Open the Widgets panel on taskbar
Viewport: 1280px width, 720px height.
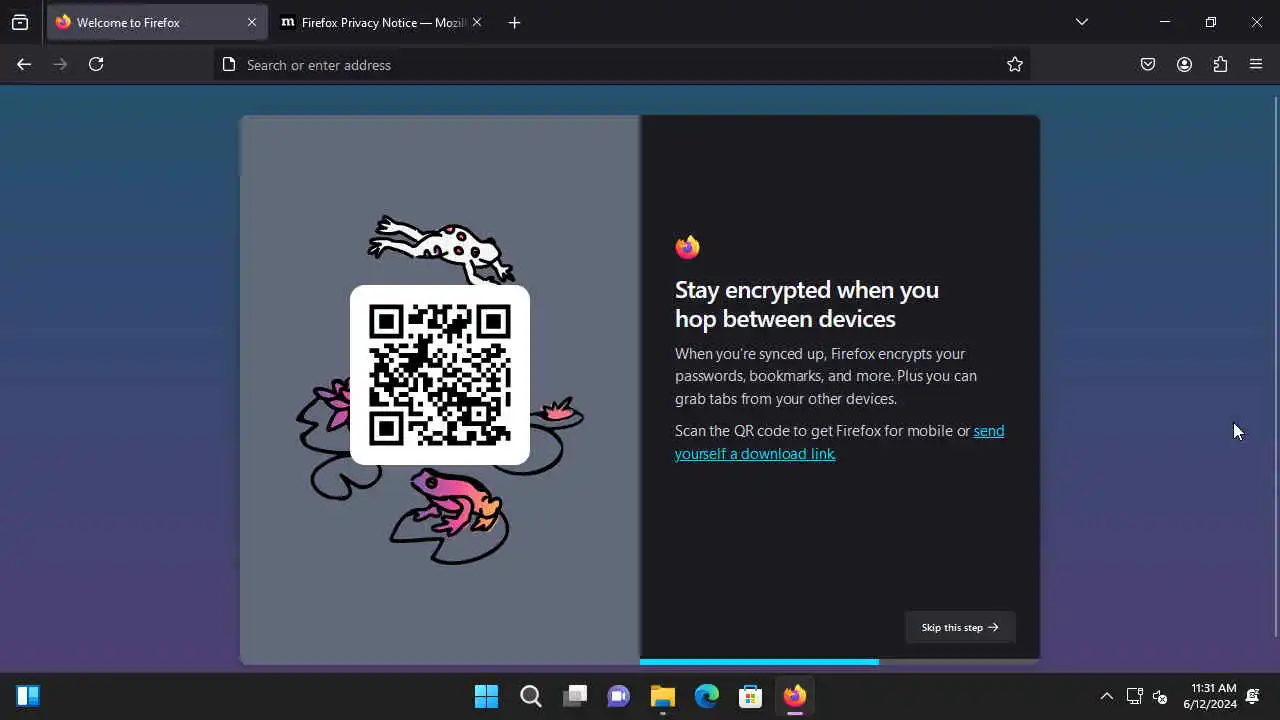[x=28, y=696]
